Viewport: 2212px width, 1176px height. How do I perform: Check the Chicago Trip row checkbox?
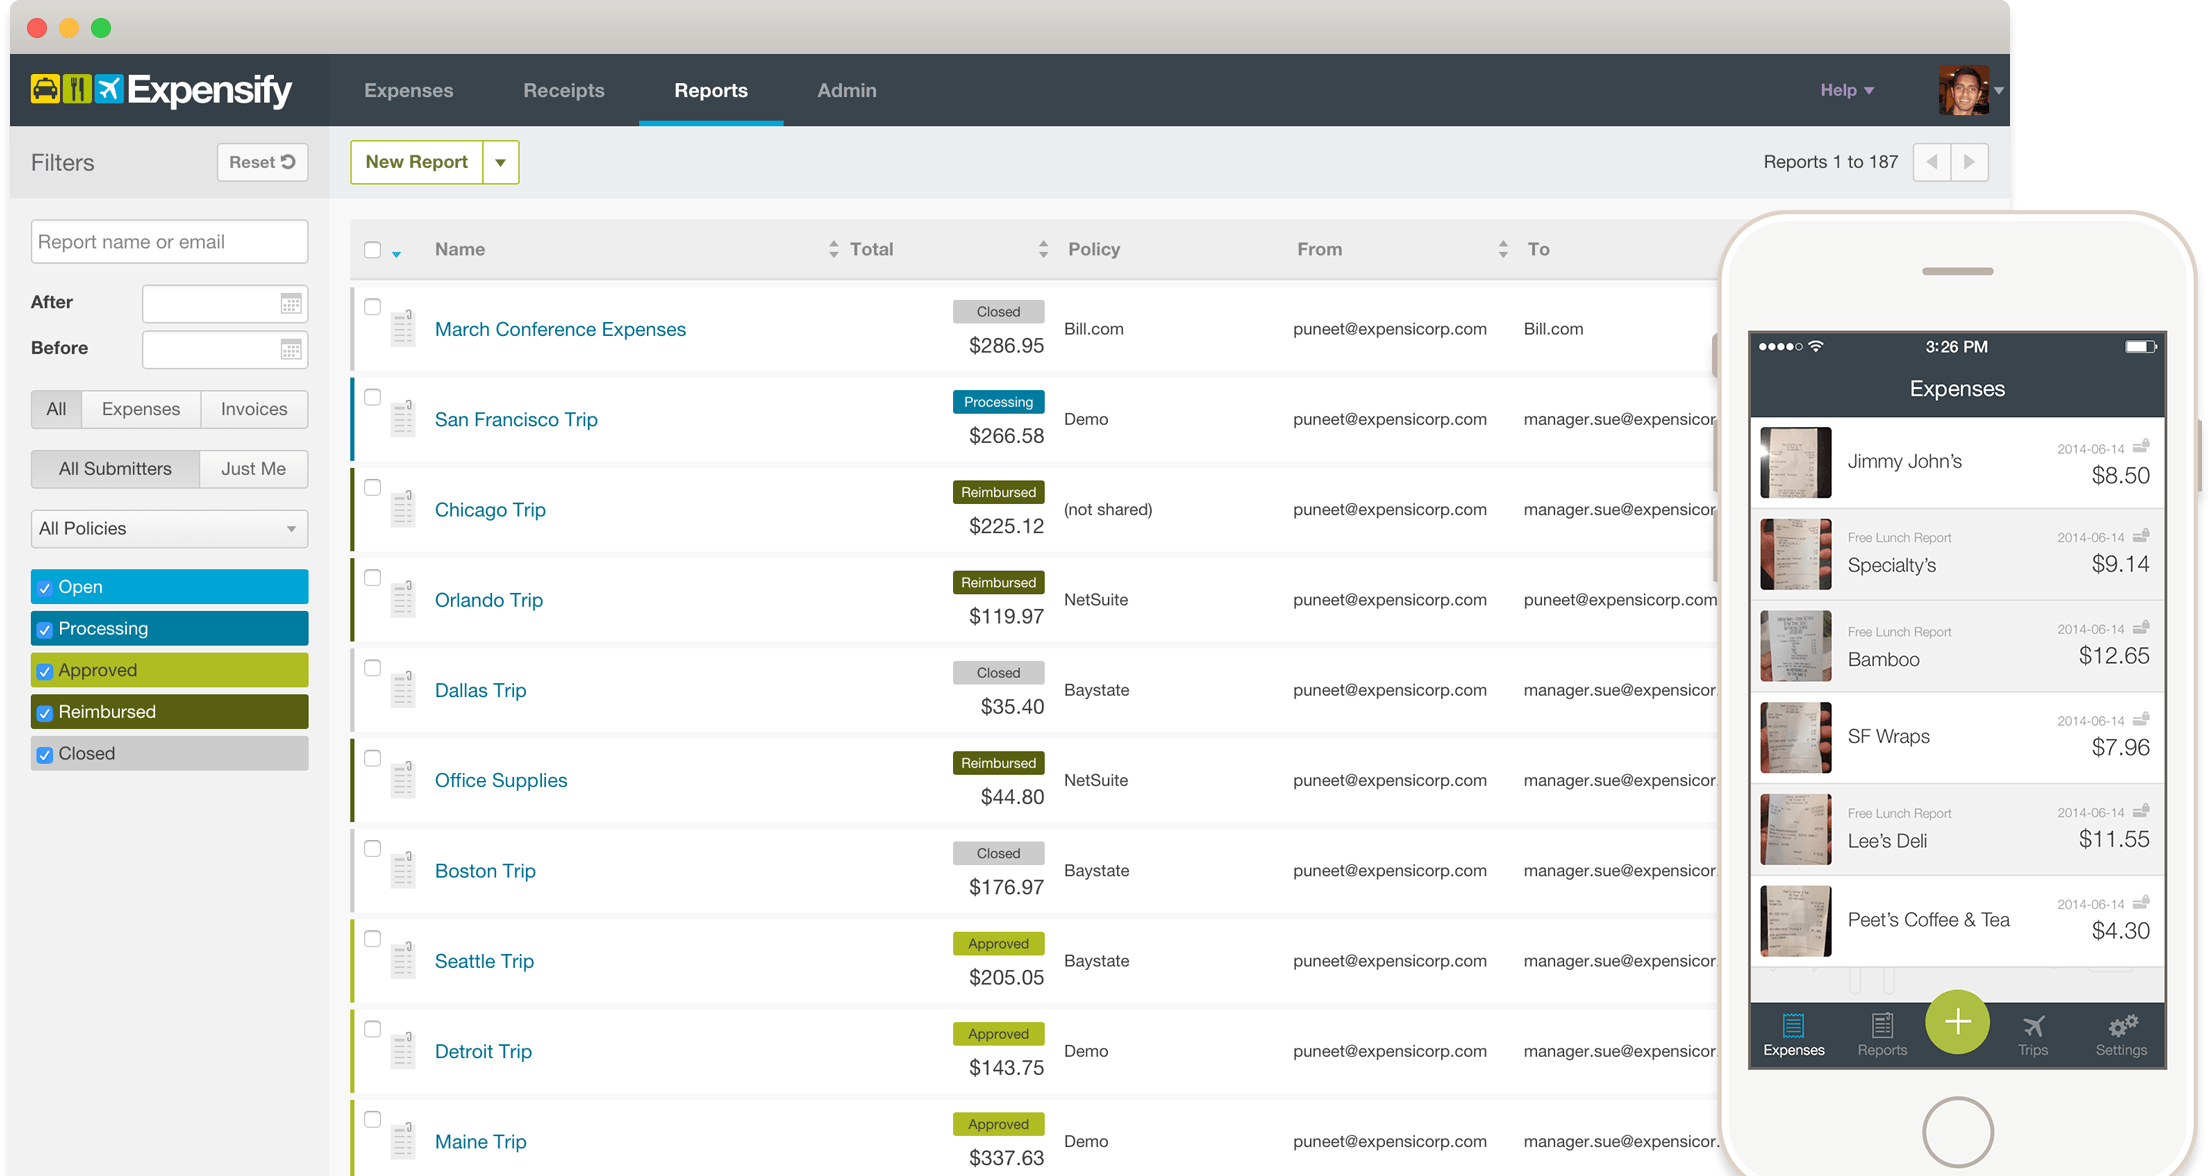click(x=372, y=487)
